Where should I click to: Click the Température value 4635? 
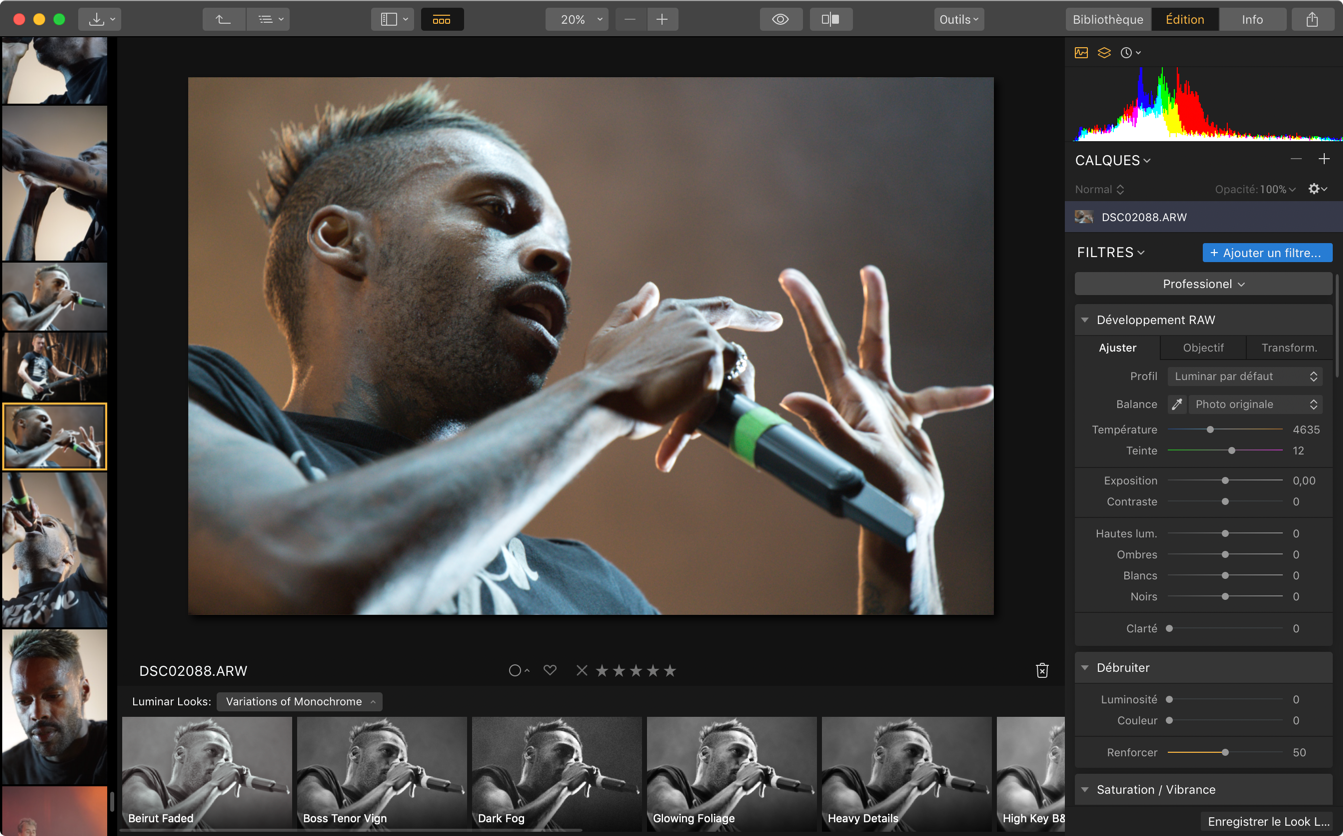pos(1306,429)
